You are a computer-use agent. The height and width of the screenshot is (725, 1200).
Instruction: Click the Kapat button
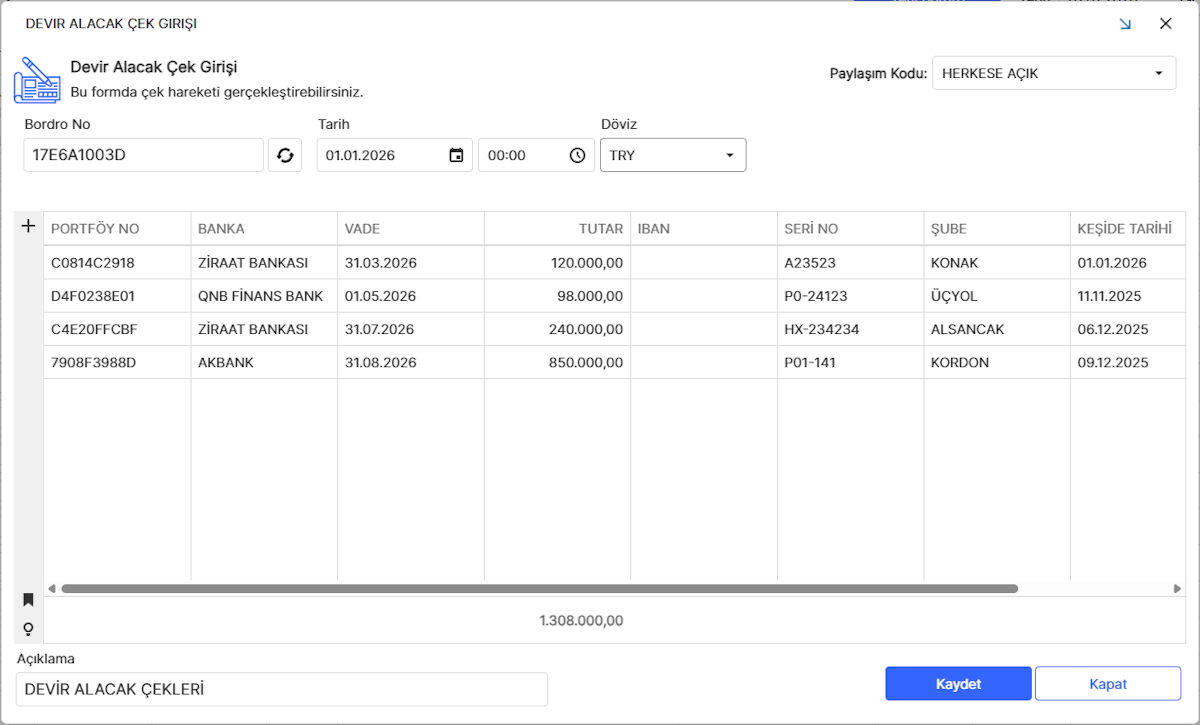(1107, 684)
